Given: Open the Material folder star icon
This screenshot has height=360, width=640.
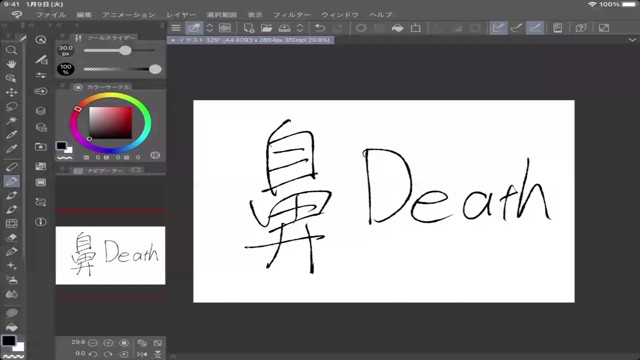Looking at the screenshot, I should click(x=40, y=147).
